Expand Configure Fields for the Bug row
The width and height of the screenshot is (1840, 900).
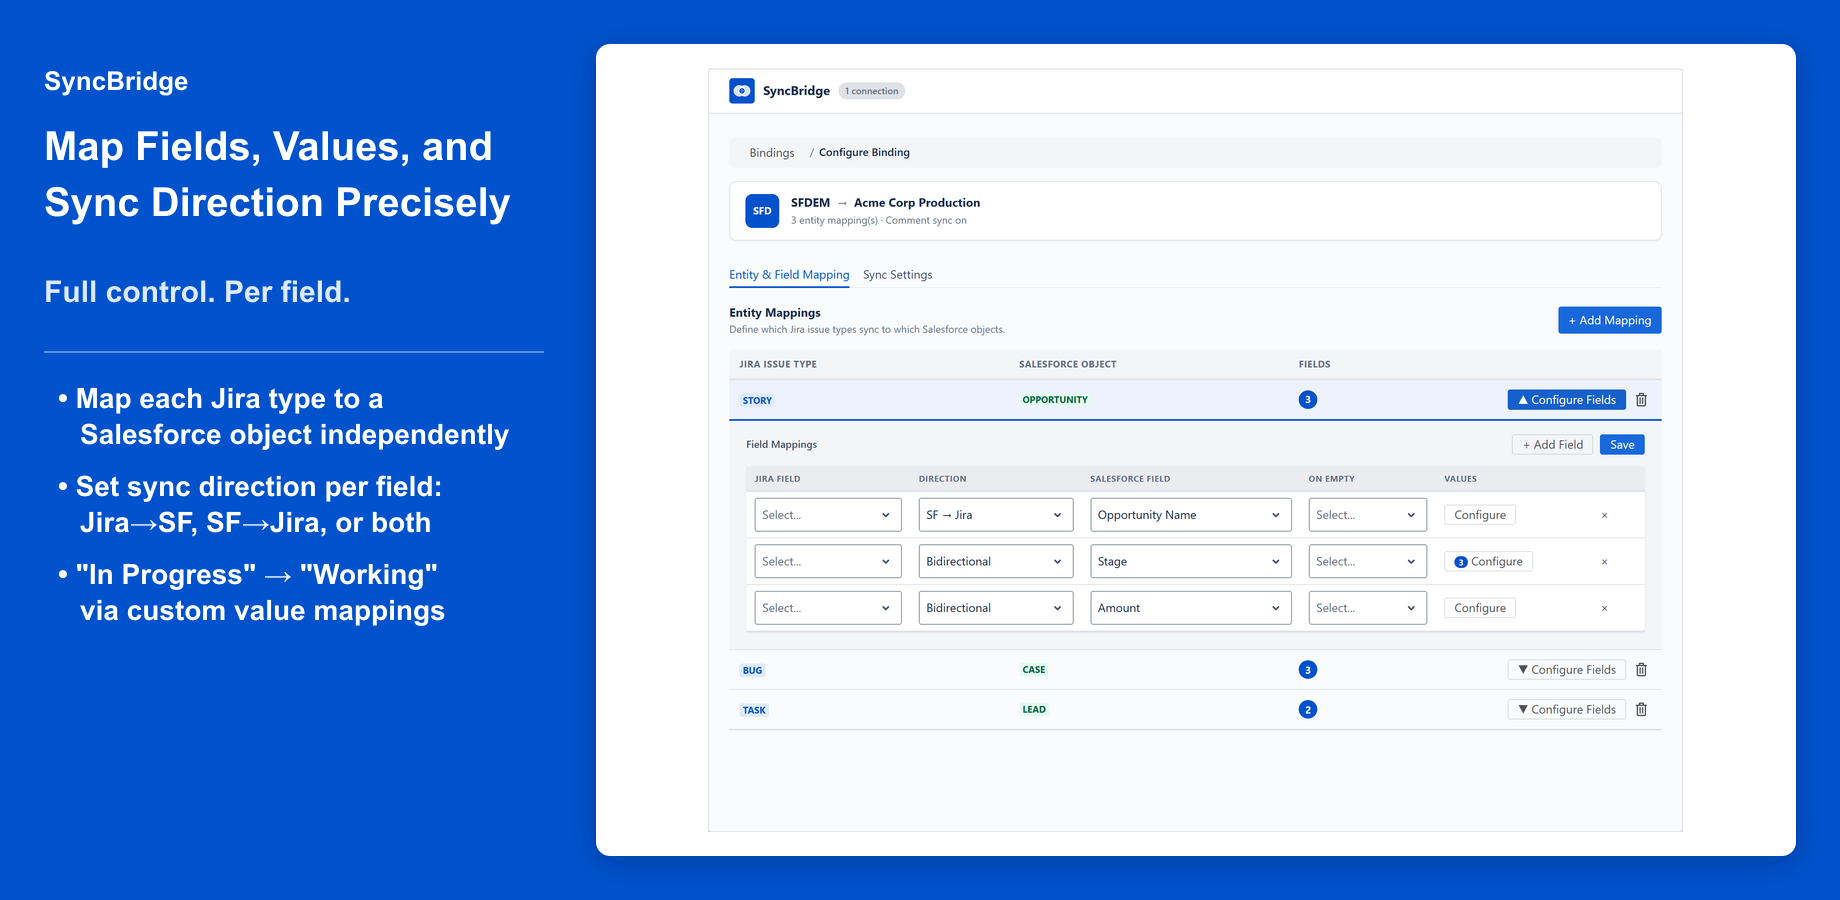pyautogui.click(x=1566, y=670)
